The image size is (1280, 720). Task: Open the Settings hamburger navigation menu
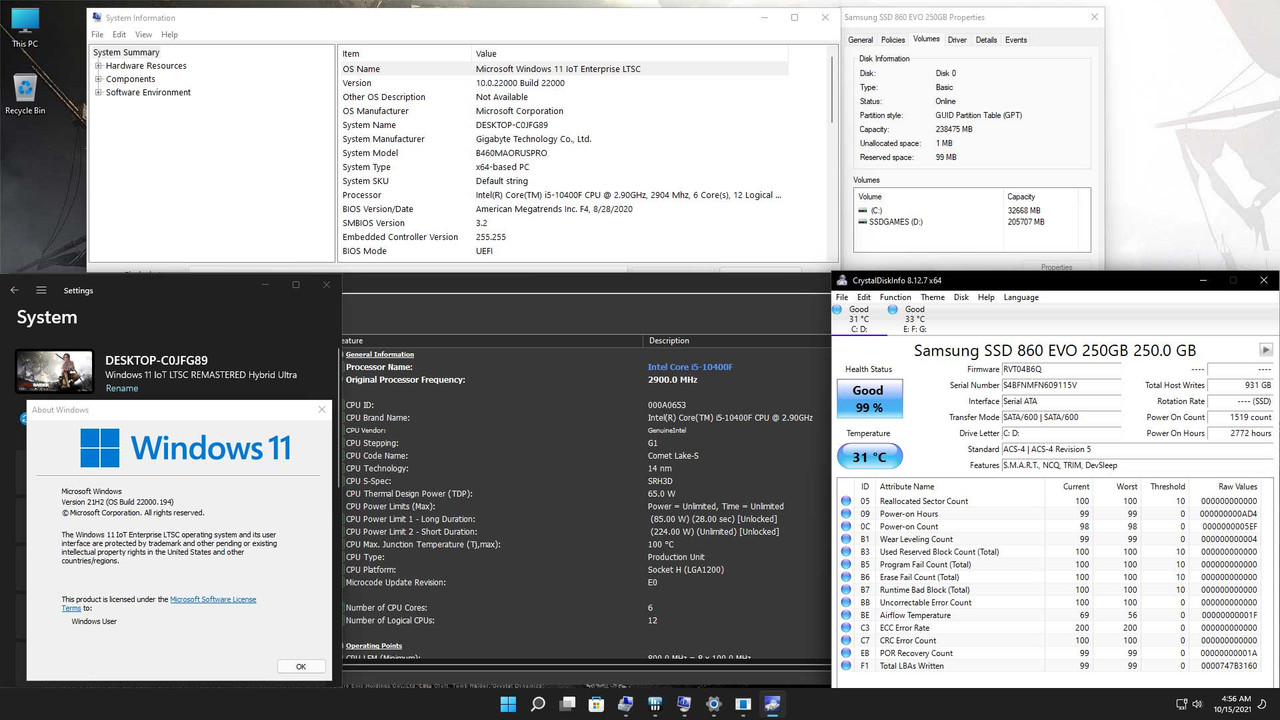(41, 290)
